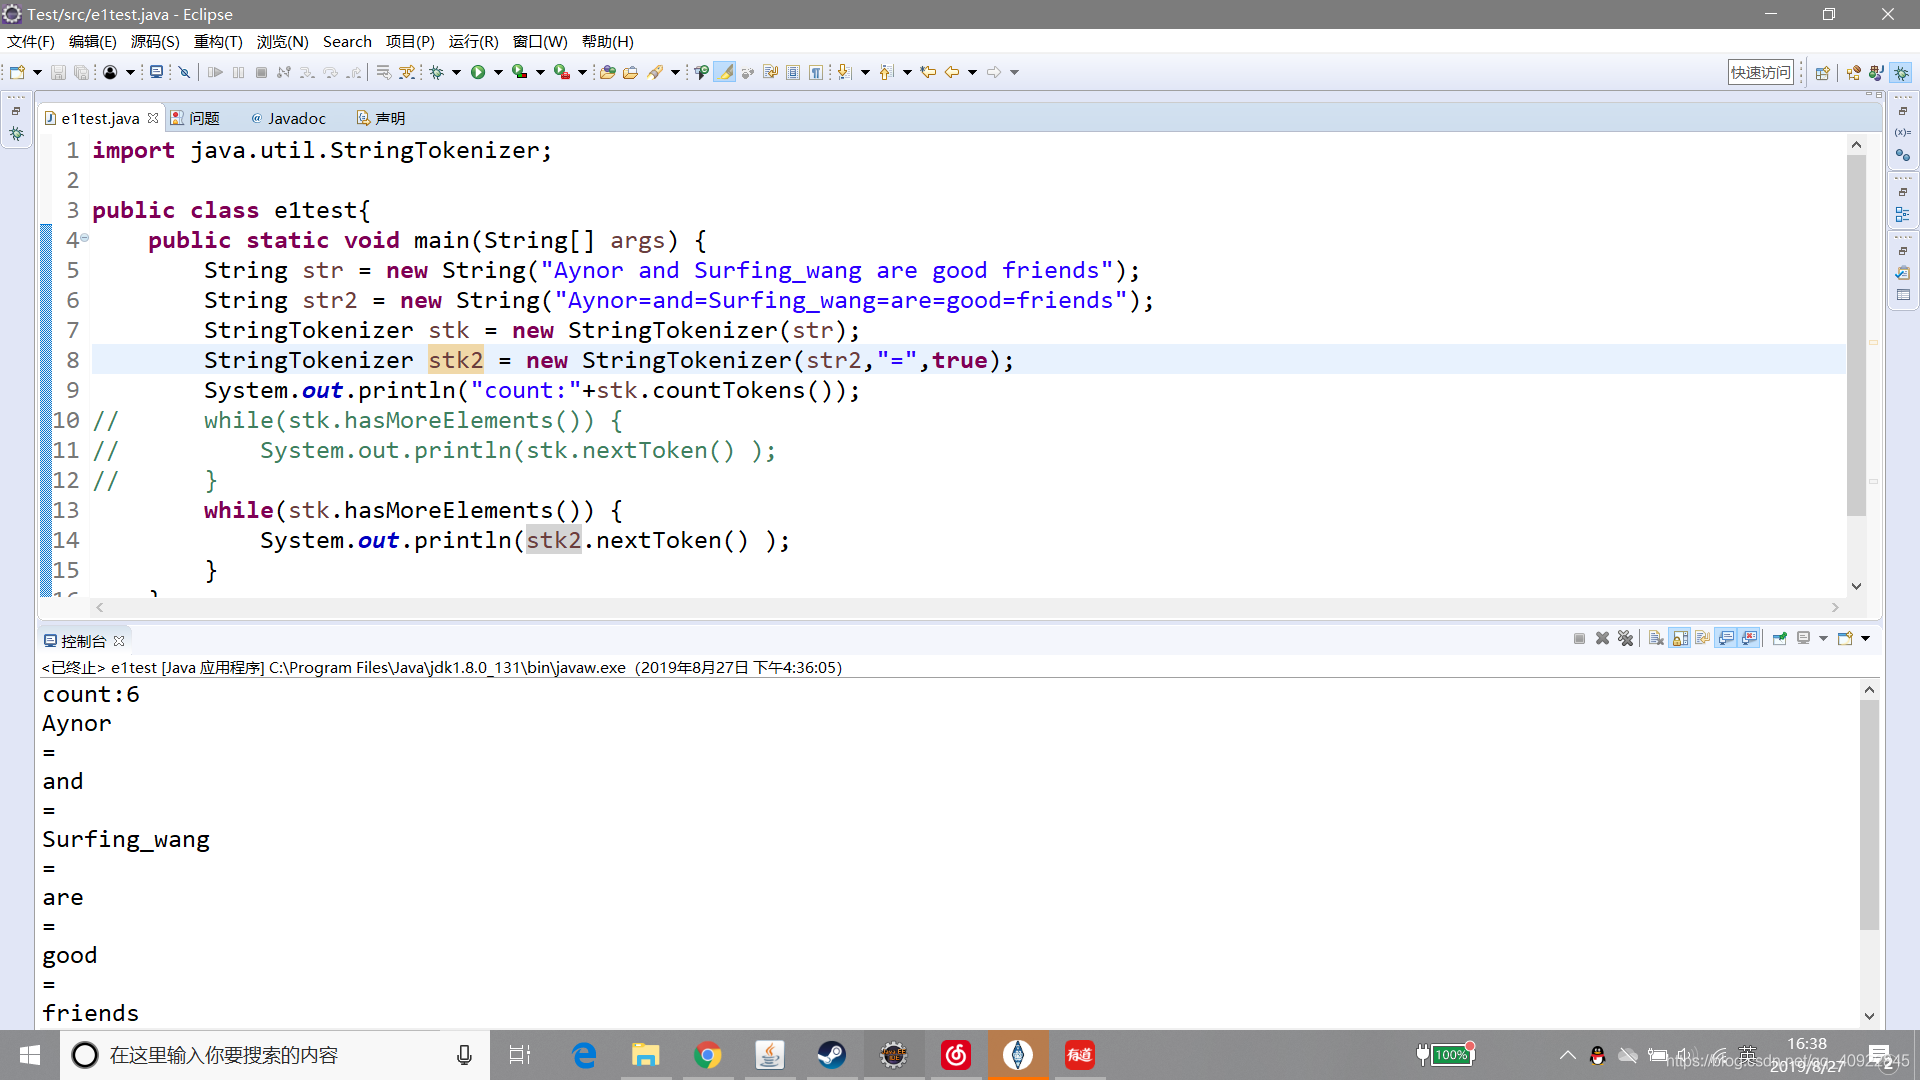Remove all terminated launches in console
Image resolution: width=1920 pixels, height=1080 pixels.
tap(1624, 638)
